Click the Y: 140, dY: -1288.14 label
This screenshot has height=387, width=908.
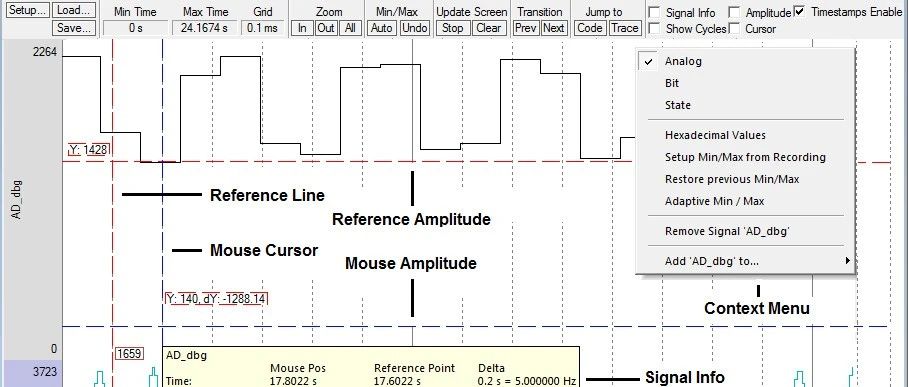[216, 299]
